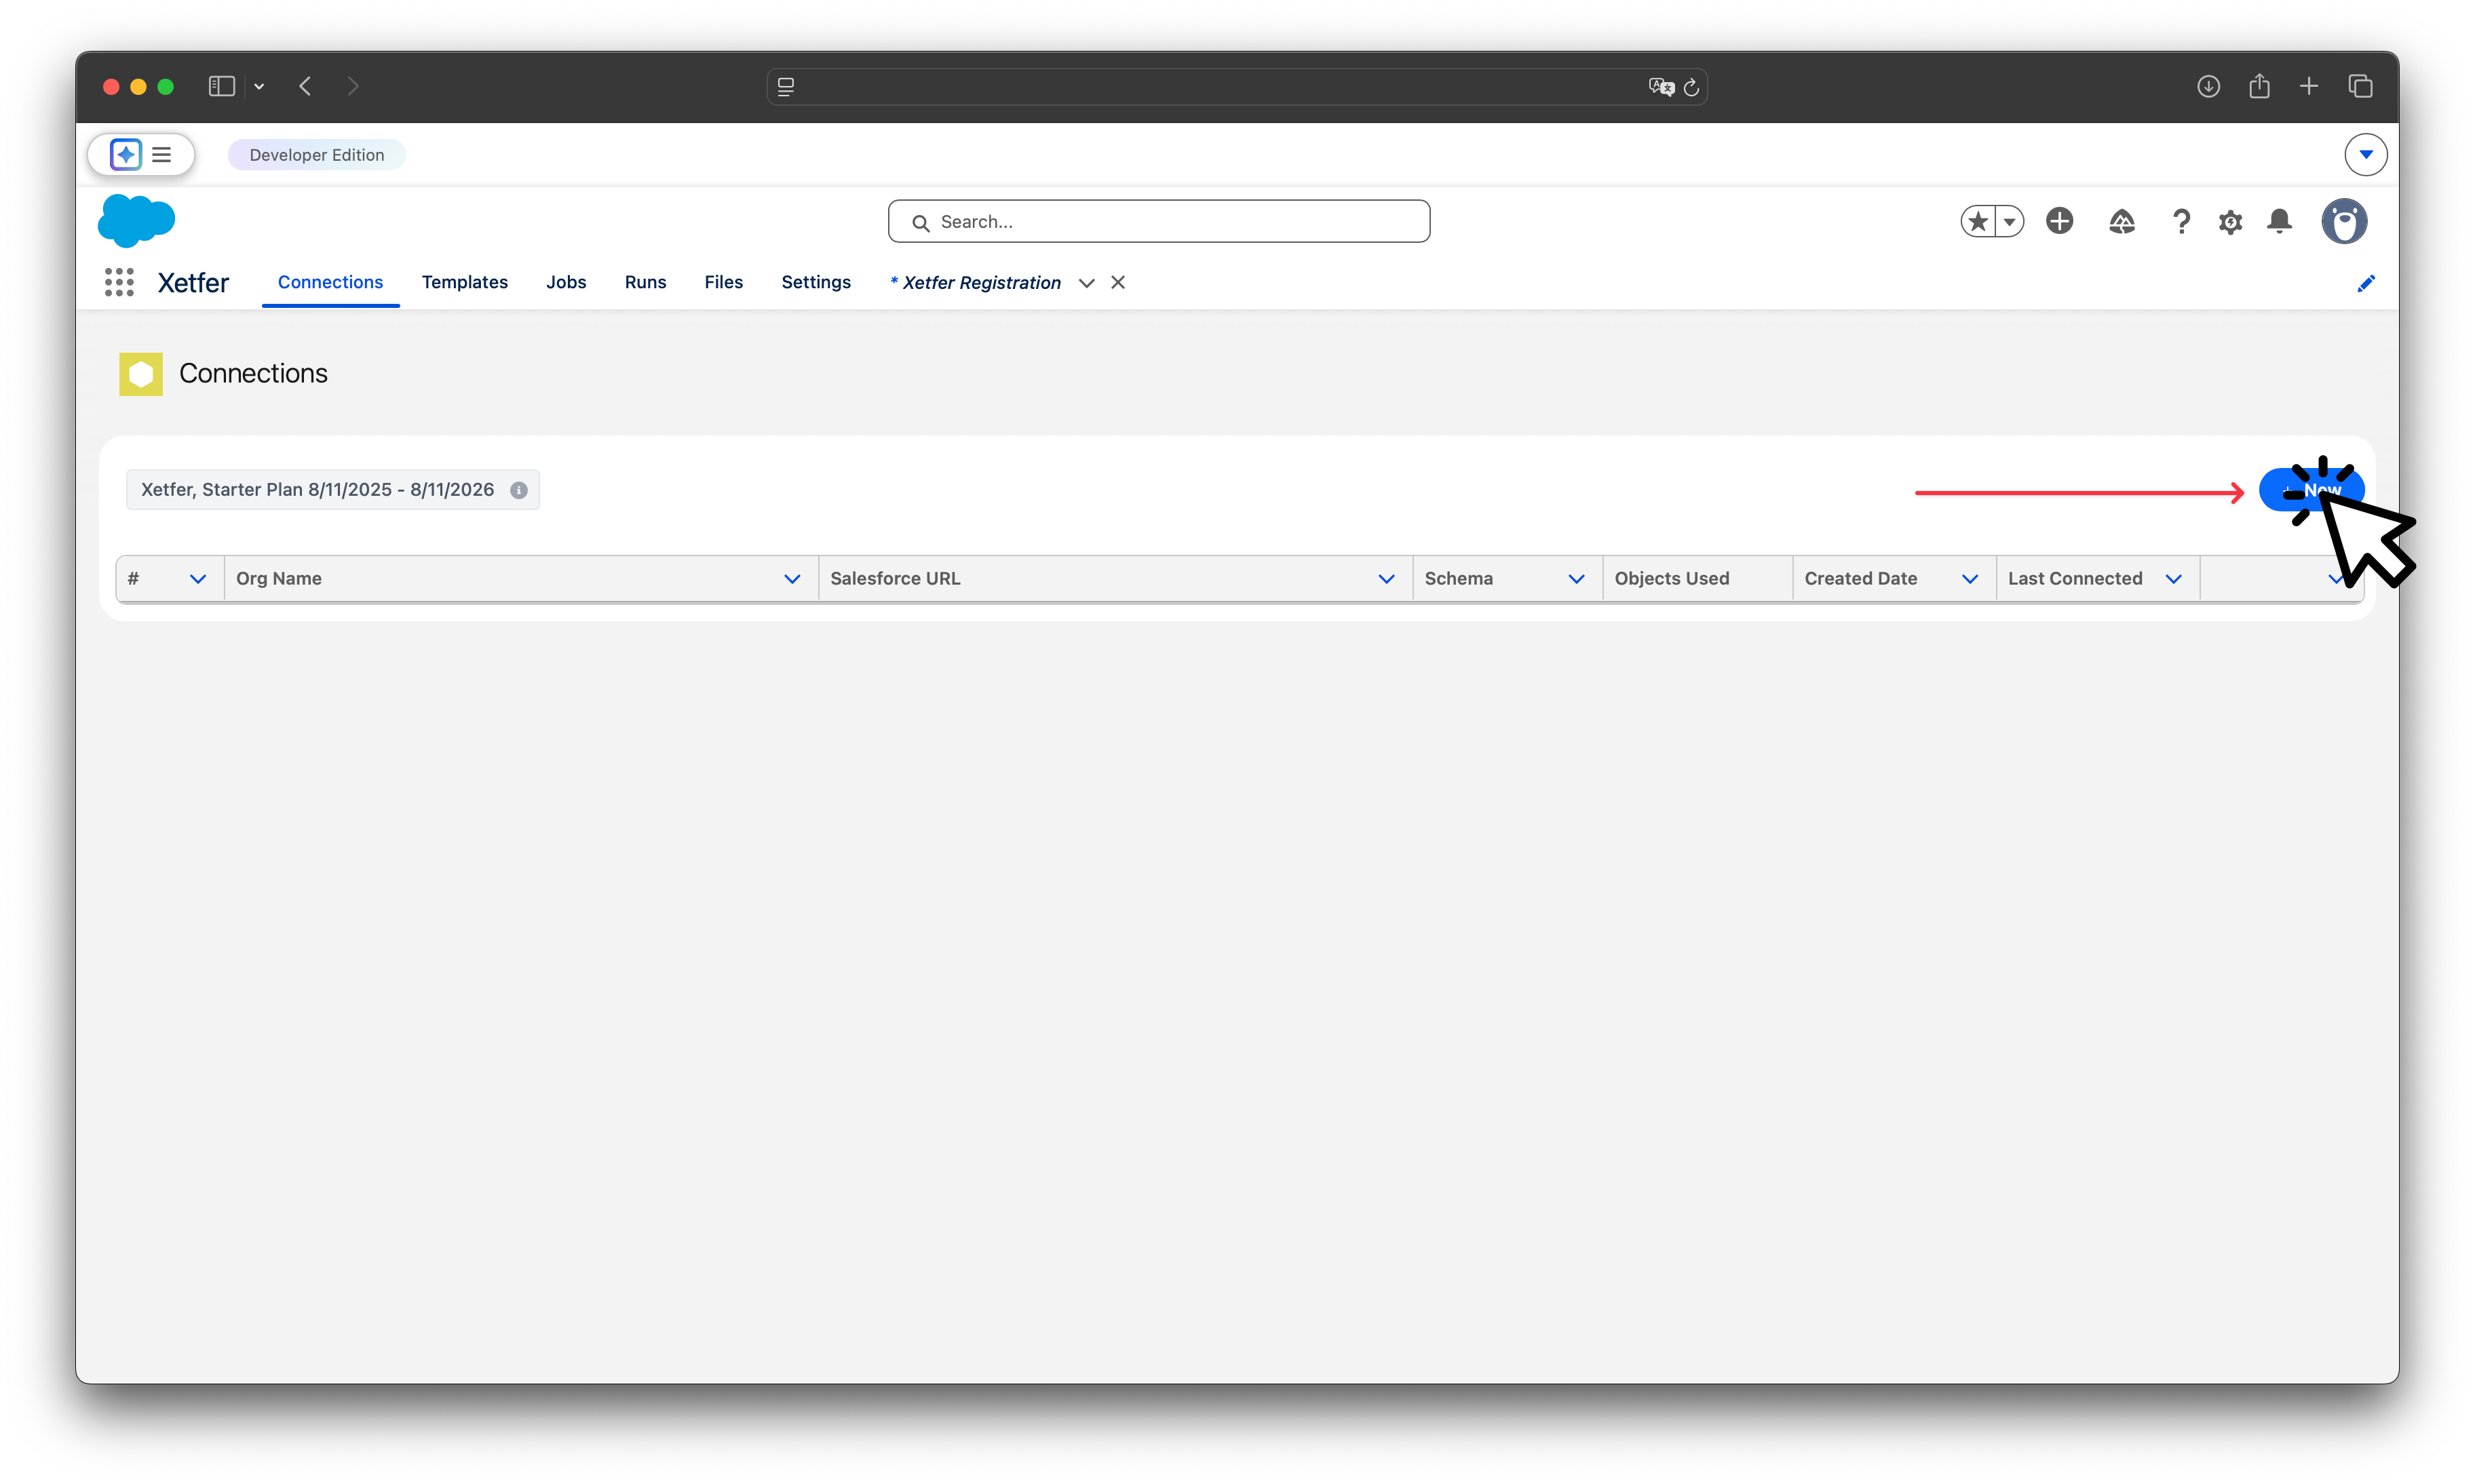Click the favorites star icon
This screenshot has width=2475, height=1484.
tap(1977, 221)
